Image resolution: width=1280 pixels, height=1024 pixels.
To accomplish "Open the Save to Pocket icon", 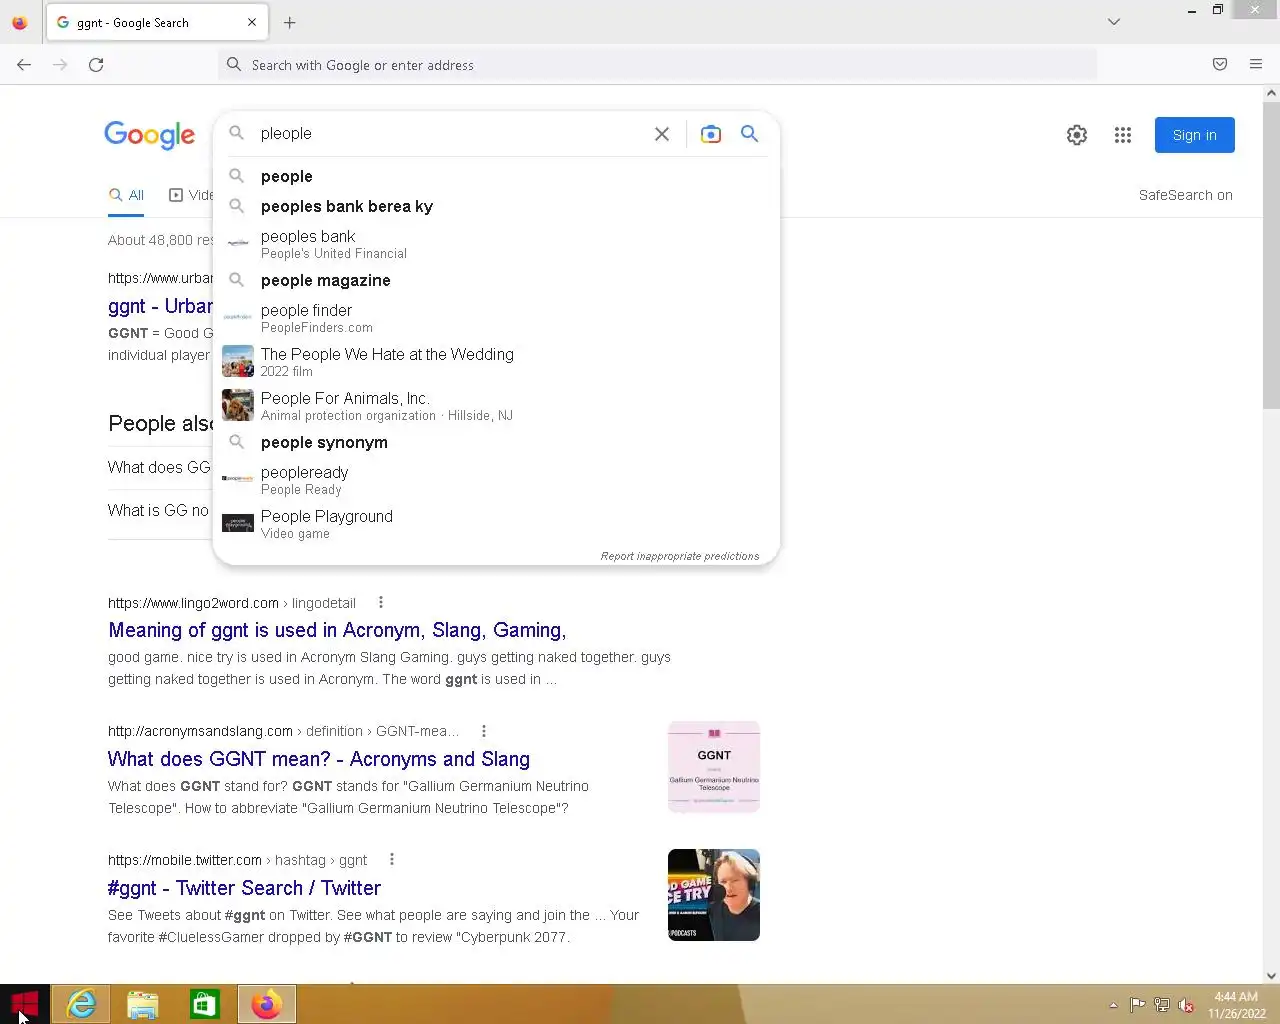I will tap(1220, 64).
